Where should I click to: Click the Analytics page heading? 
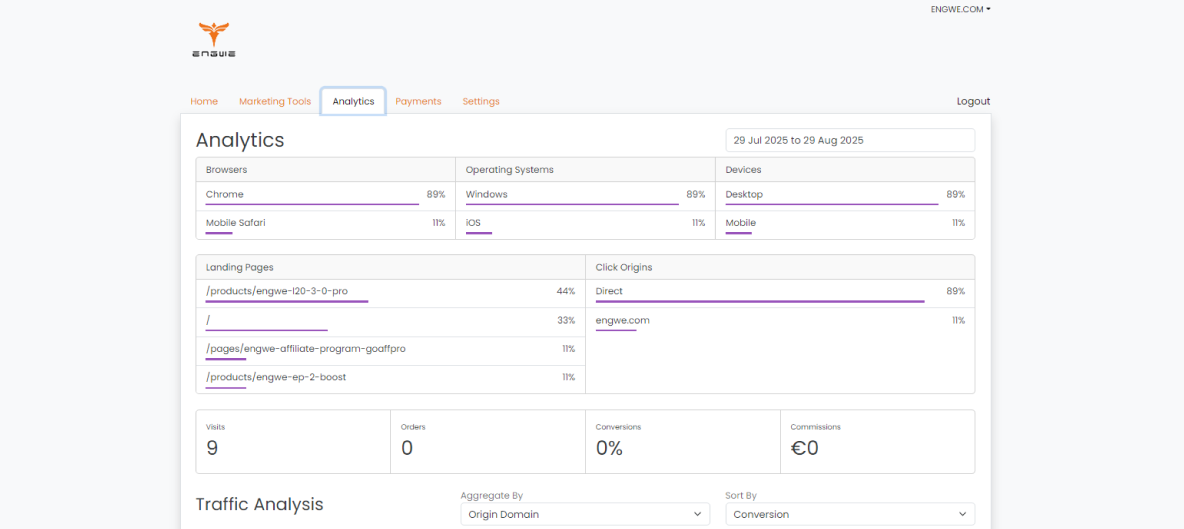(240, 140)
